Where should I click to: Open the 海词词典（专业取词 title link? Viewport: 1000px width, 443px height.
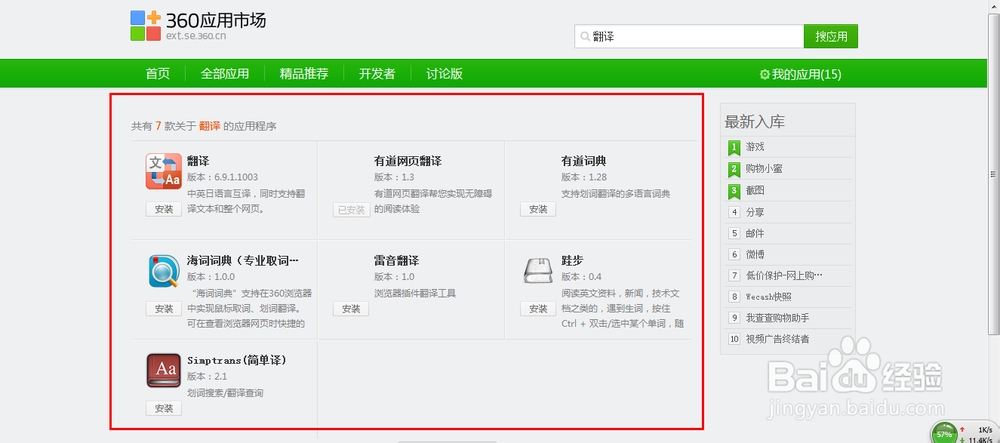point(243,261)
